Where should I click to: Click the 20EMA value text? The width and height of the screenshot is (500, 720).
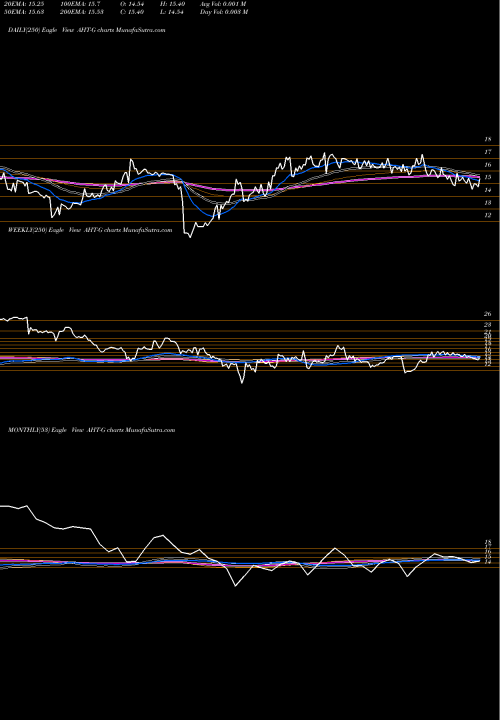tap(22, 4)
